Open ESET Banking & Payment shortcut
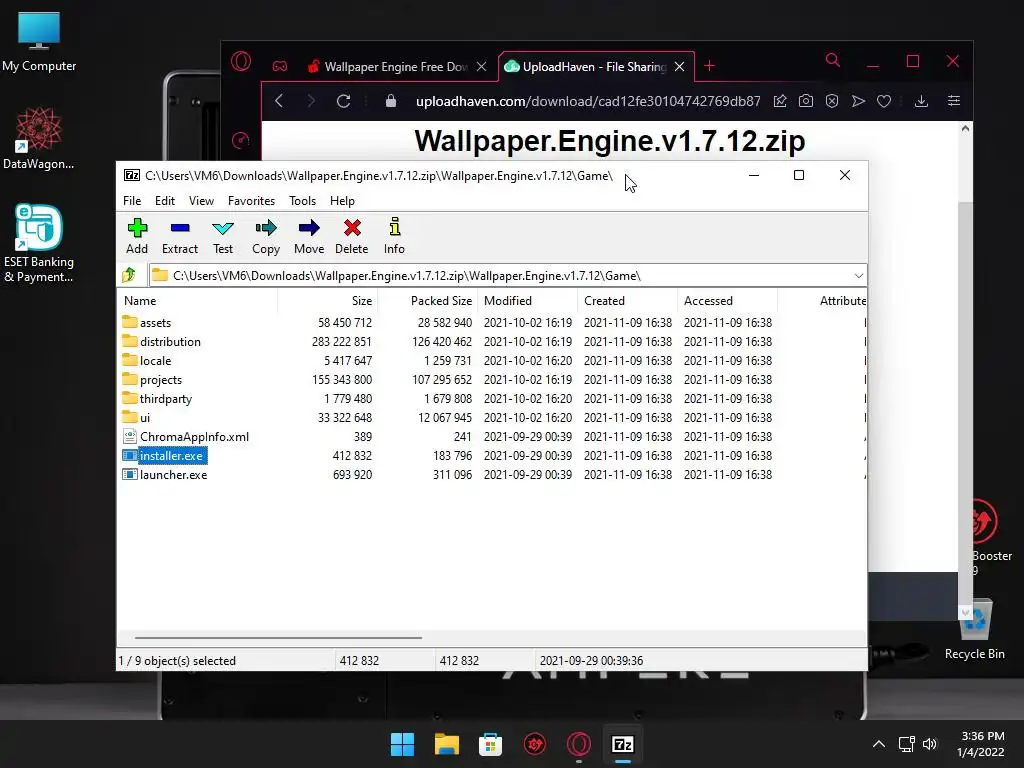 pyautogui.click(x=39, y=243)
